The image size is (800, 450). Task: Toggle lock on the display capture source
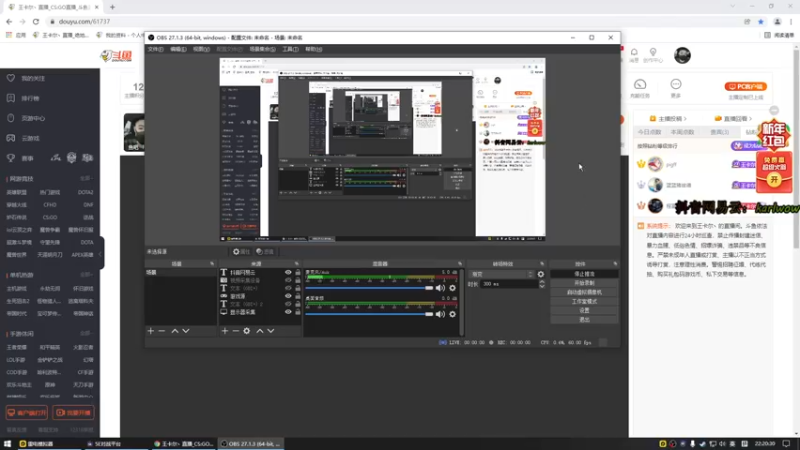(x=298, y=312)
